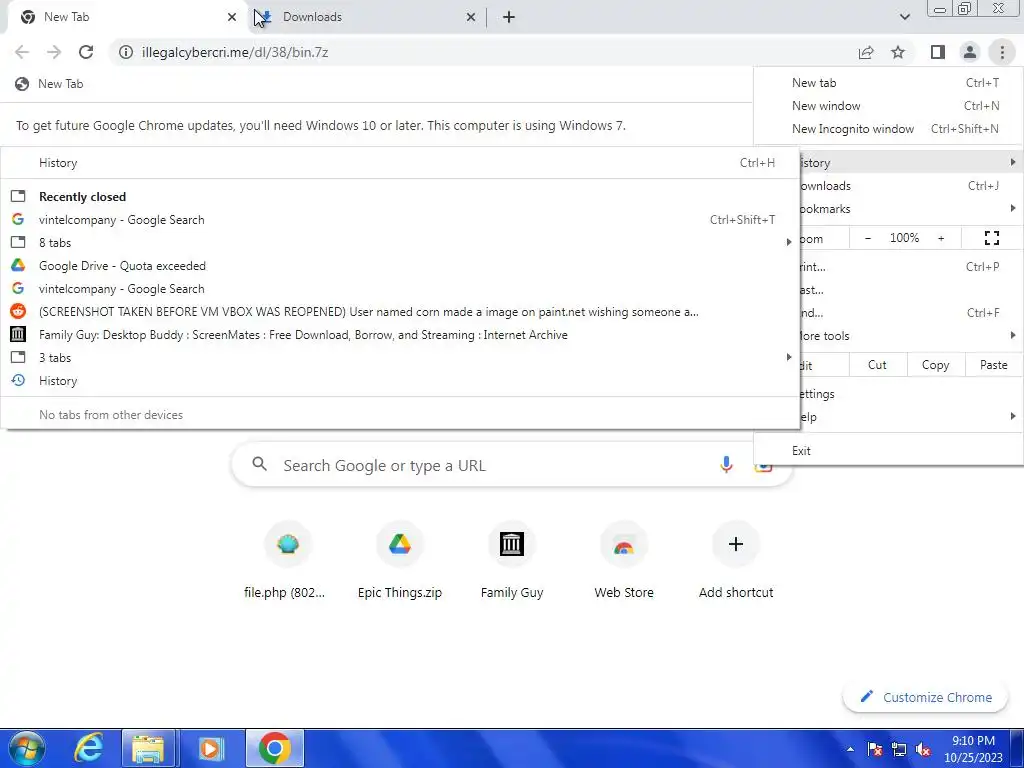Click Copy in the Edit row

coord(935,365)
